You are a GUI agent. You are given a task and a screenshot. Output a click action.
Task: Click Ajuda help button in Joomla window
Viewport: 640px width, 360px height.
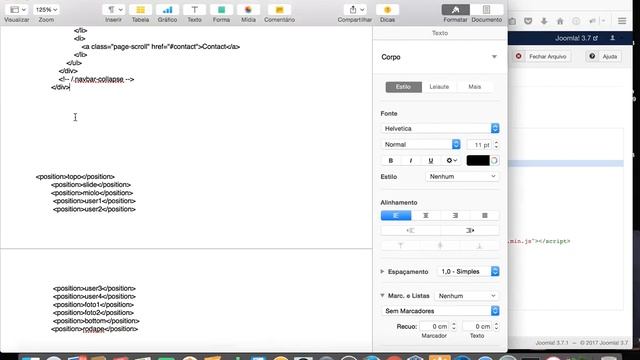pos(604,56)
